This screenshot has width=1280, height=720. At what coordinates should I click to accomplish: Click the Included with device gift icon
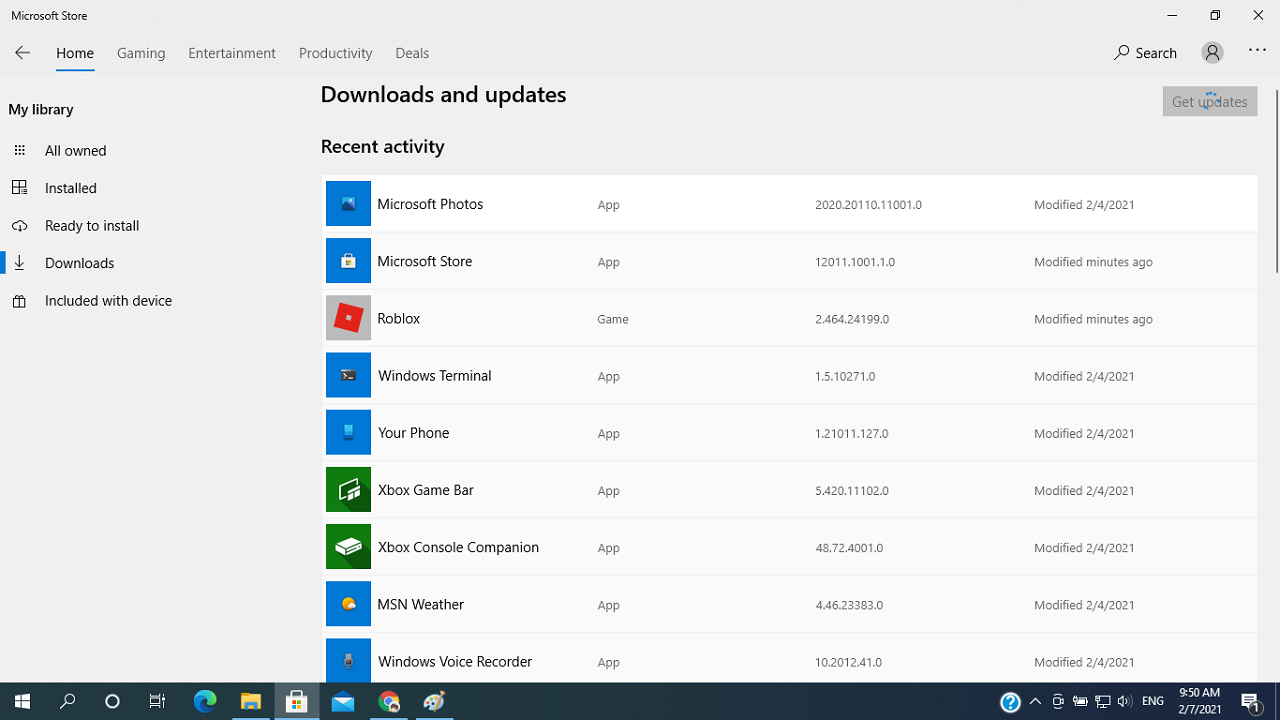click(x=19, y=301)
